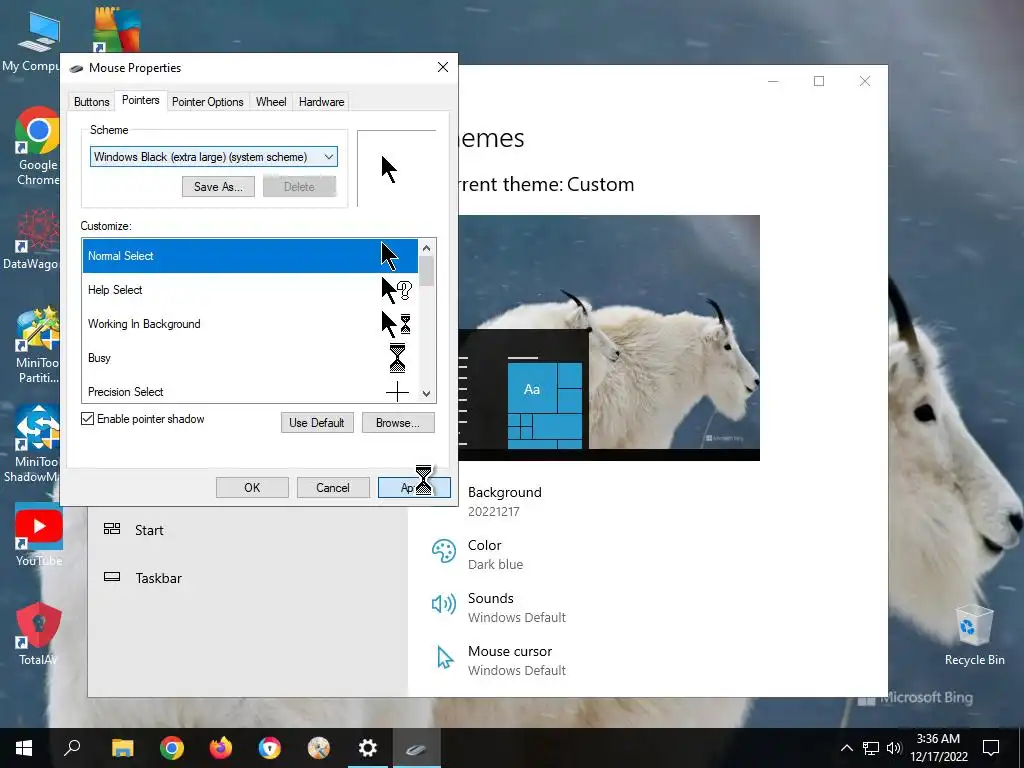The width and height of the screenshot is (1024, 768).
Task: Select Normal Select pointer row
Action: (250, 256)
